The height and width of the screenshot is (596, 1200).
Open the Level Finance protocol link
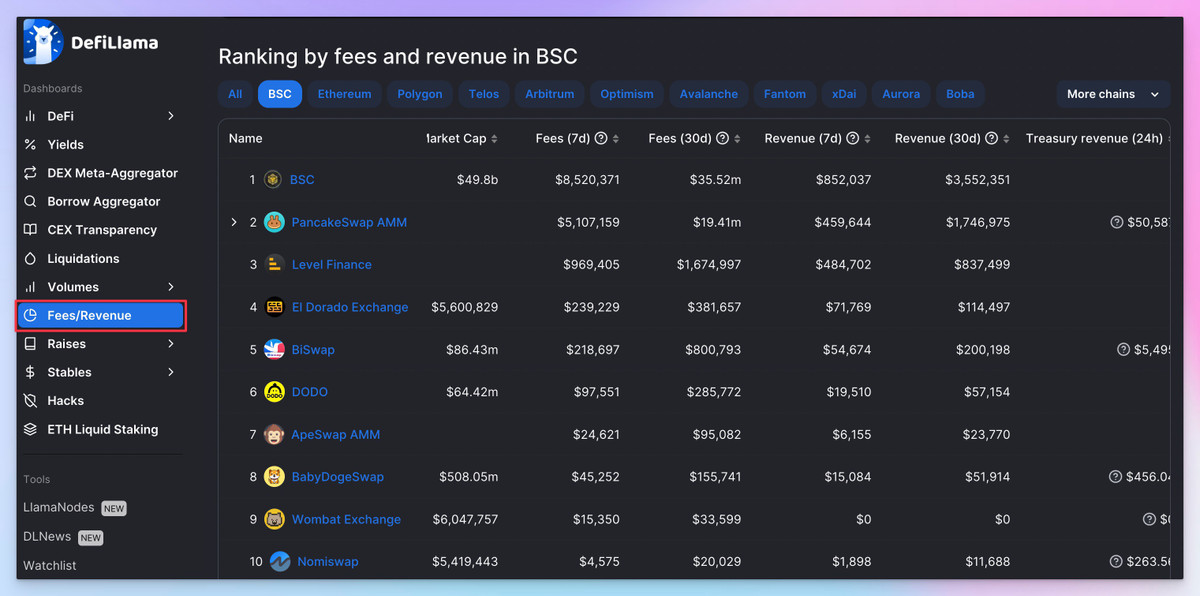point(331,265)
